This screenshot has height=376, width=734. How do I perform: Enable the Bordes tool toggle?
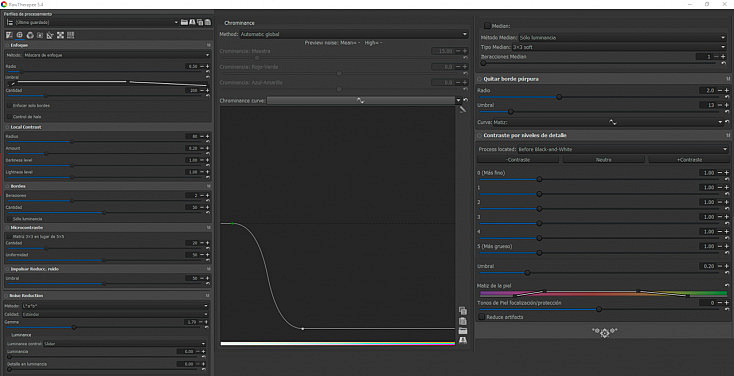click(7, 186)
